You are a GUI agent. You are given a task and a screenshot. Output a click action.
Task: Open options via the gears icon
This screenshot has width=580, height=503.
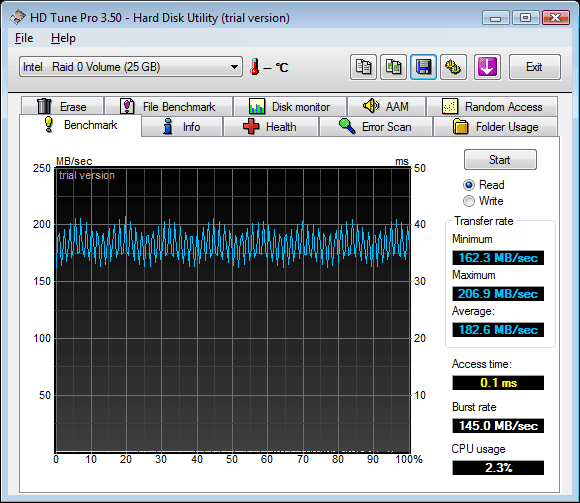coord(453,67)
